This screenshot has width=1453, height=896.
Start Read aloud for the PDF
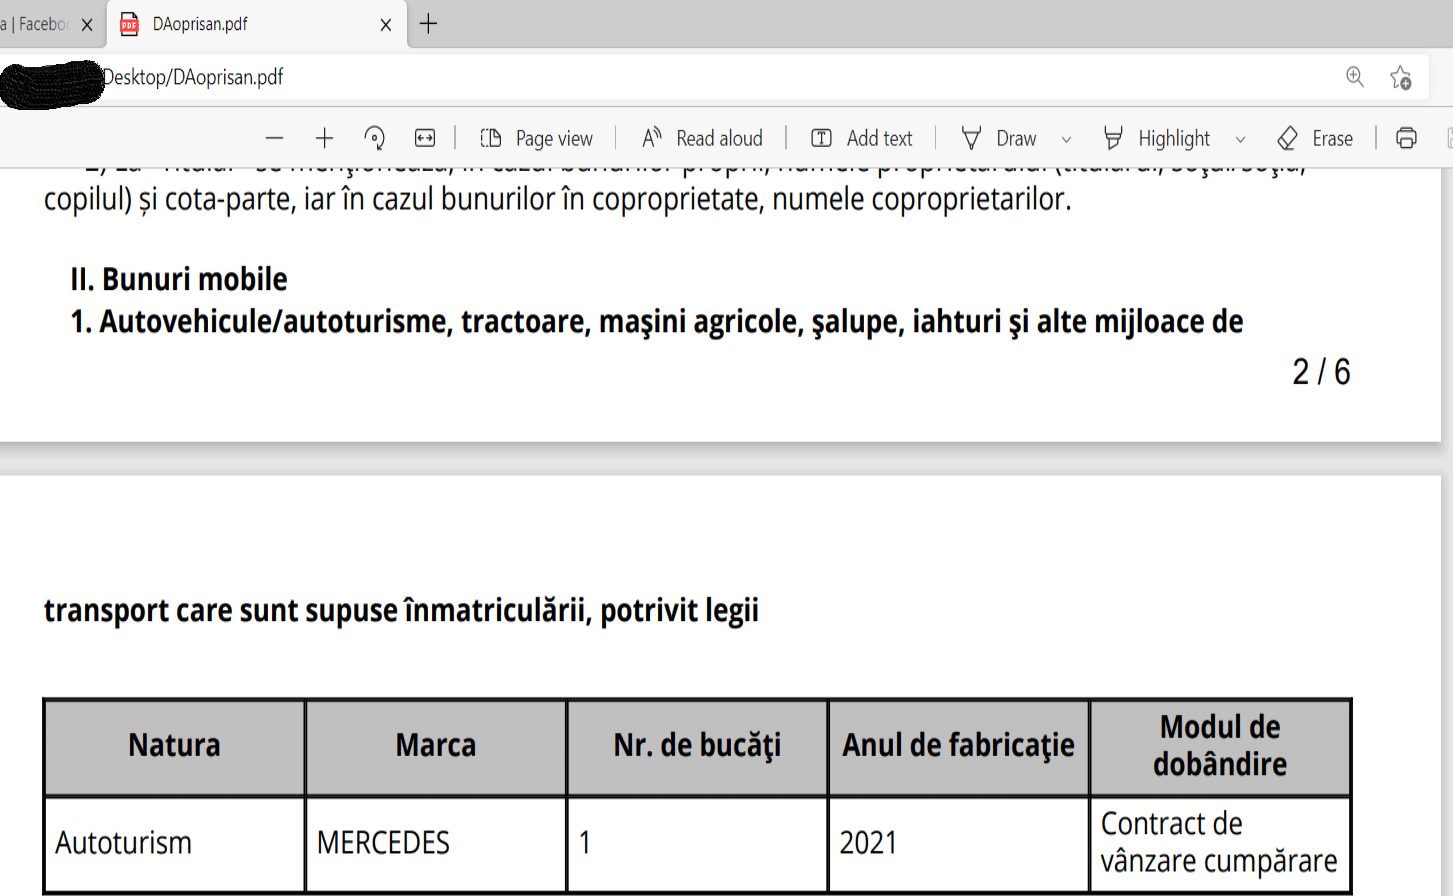[703, 138]
